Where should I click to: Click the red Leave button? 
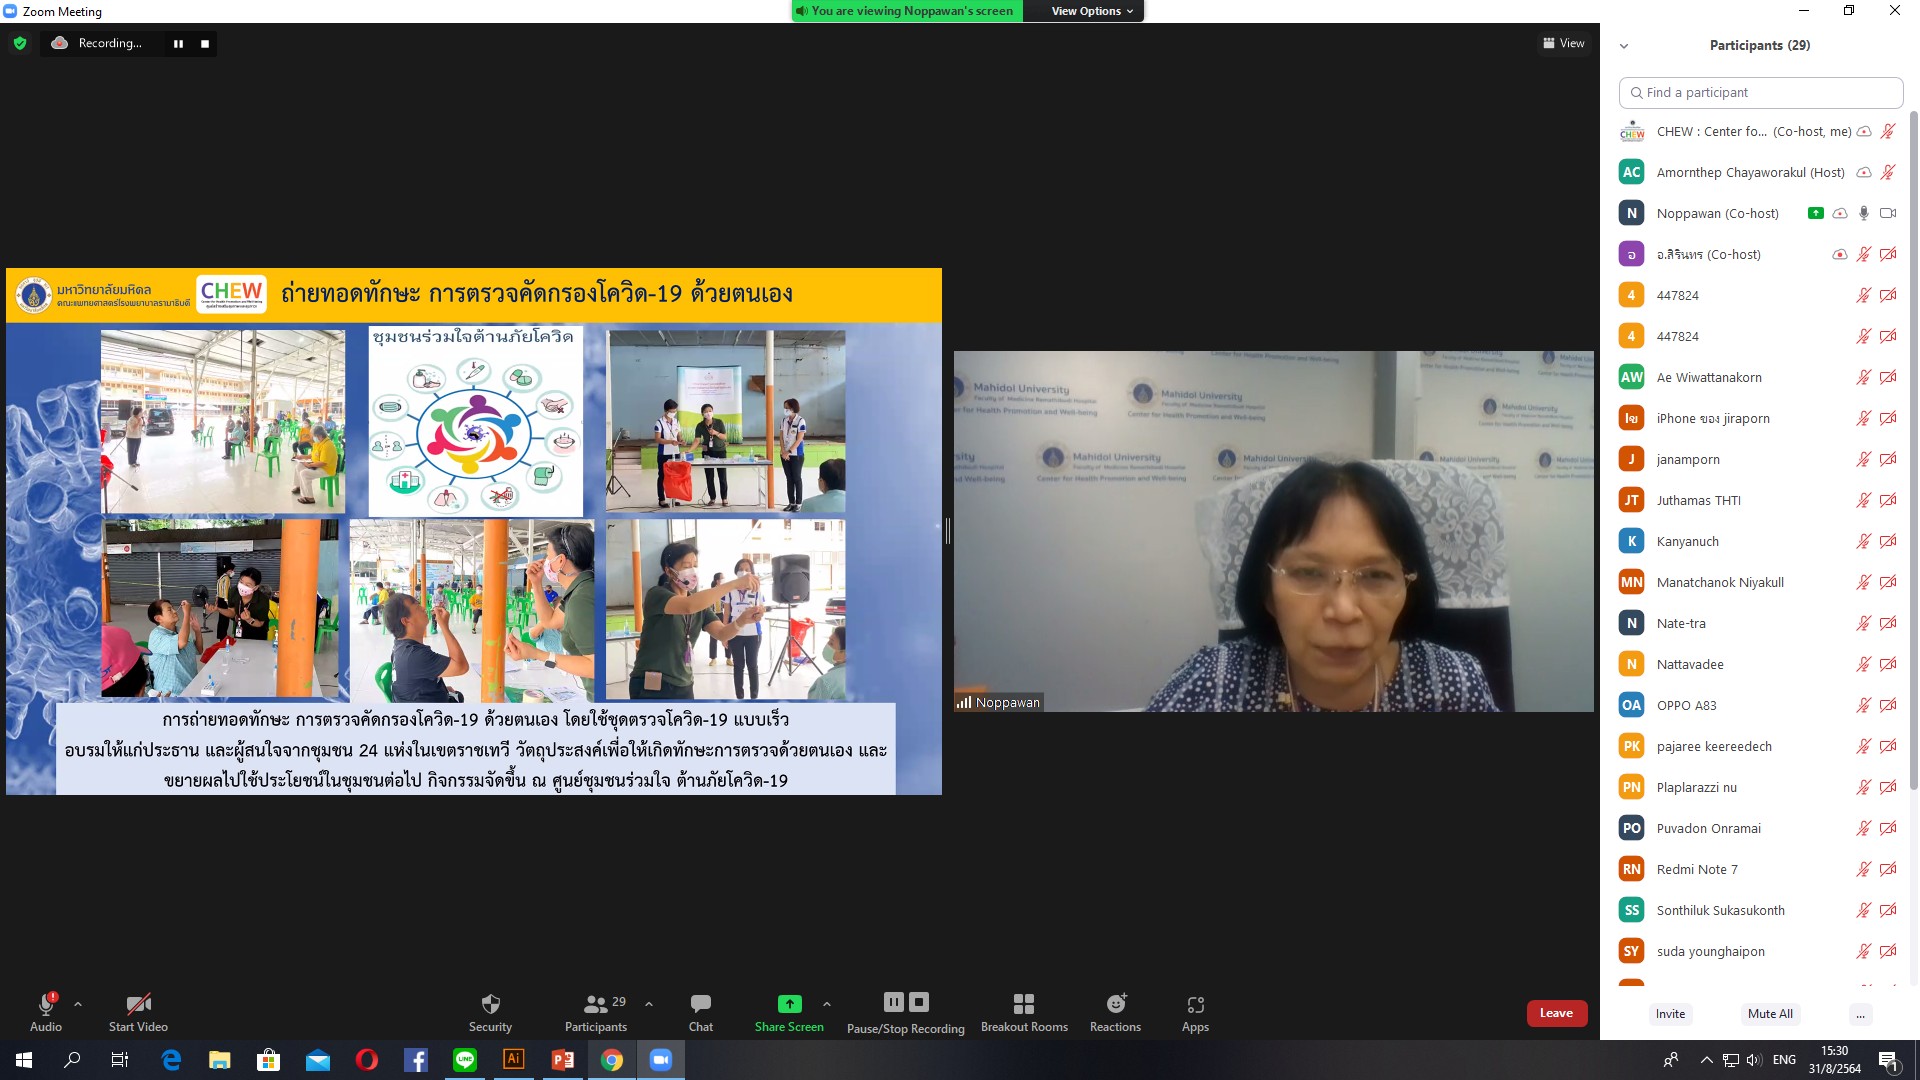1556,1013
